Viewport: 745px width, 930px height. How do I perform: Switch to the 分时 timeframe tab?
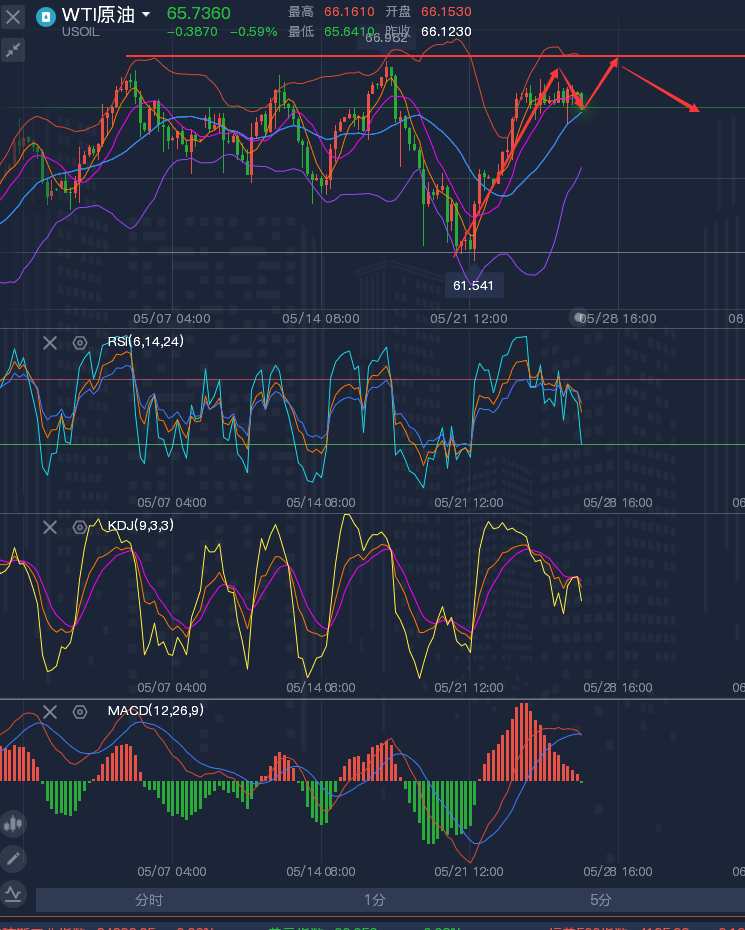point(149,900)
